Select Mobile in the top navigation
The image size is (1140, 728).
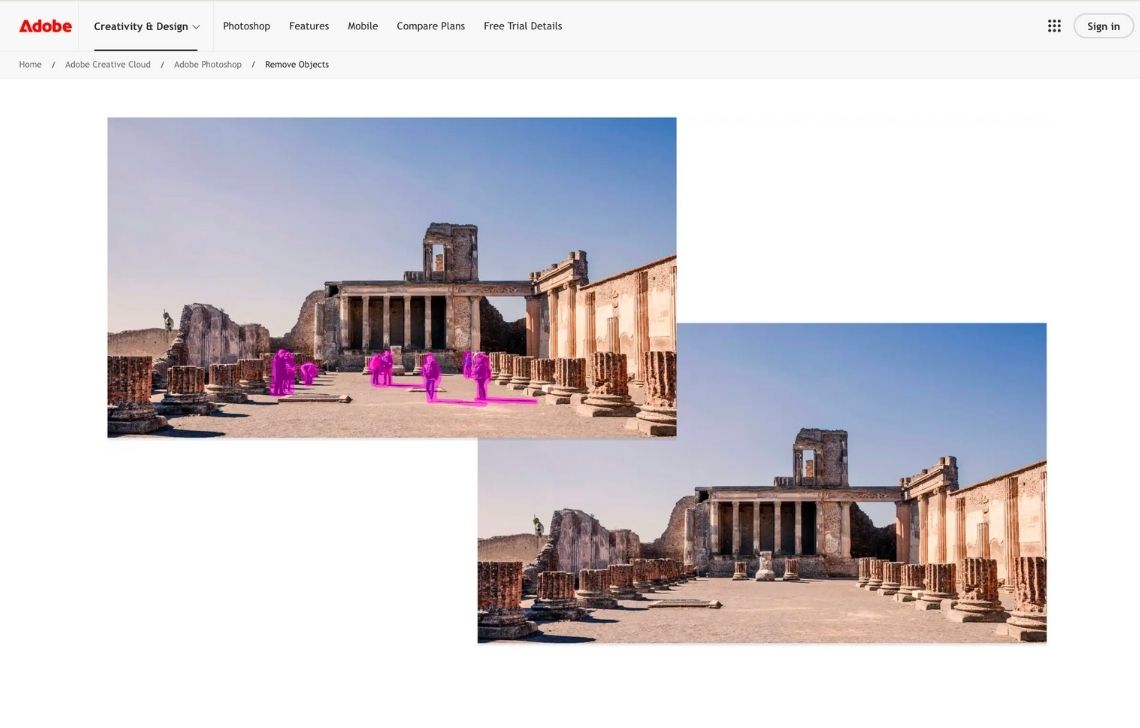[x=362, y=26]
